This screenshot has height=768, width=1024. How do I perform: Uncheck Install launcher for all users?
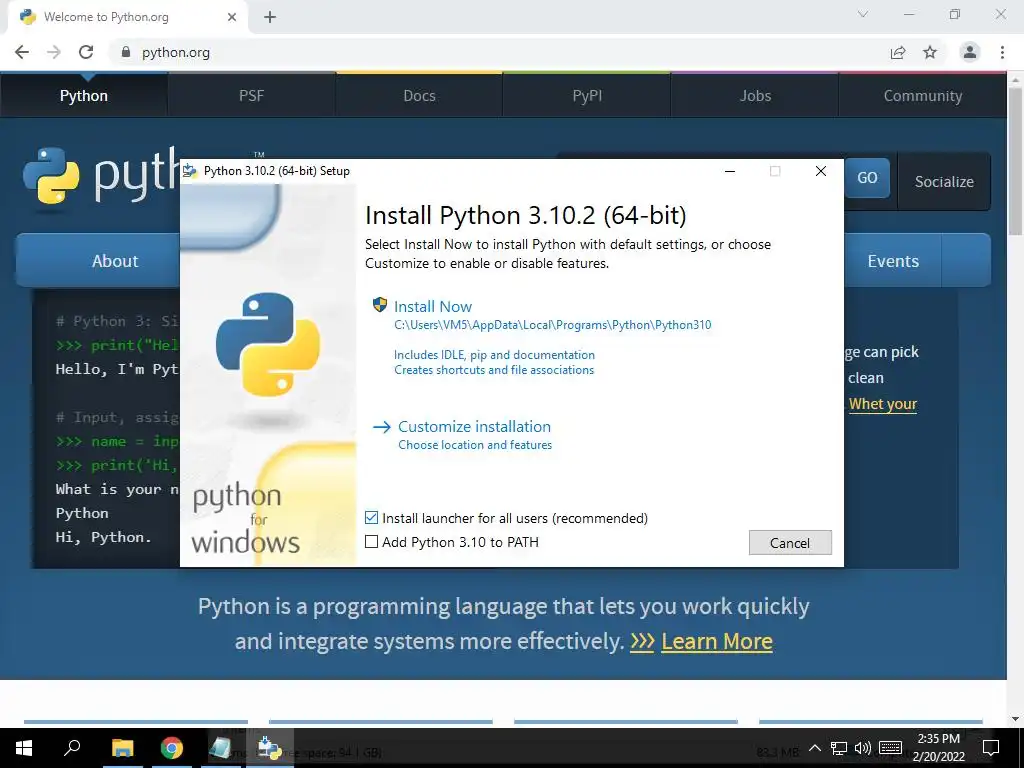372,518
